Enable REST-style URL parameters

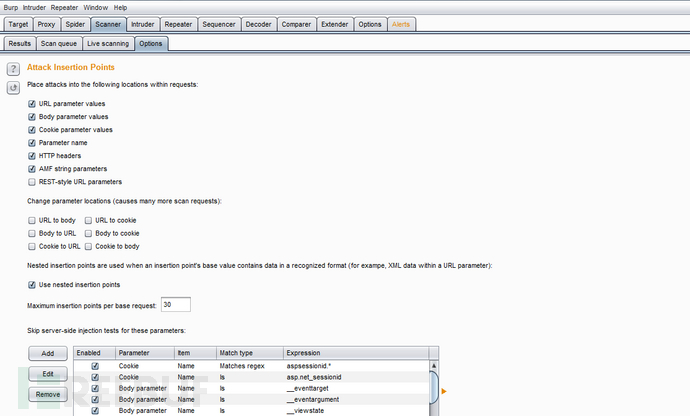pos(32,182)
